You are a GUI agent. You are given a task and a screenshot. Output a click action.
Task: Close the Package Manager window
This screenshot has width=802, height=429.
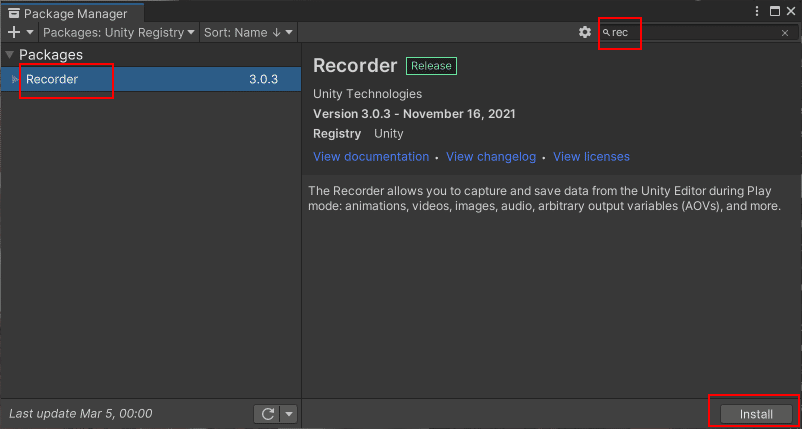pos(791,11)
